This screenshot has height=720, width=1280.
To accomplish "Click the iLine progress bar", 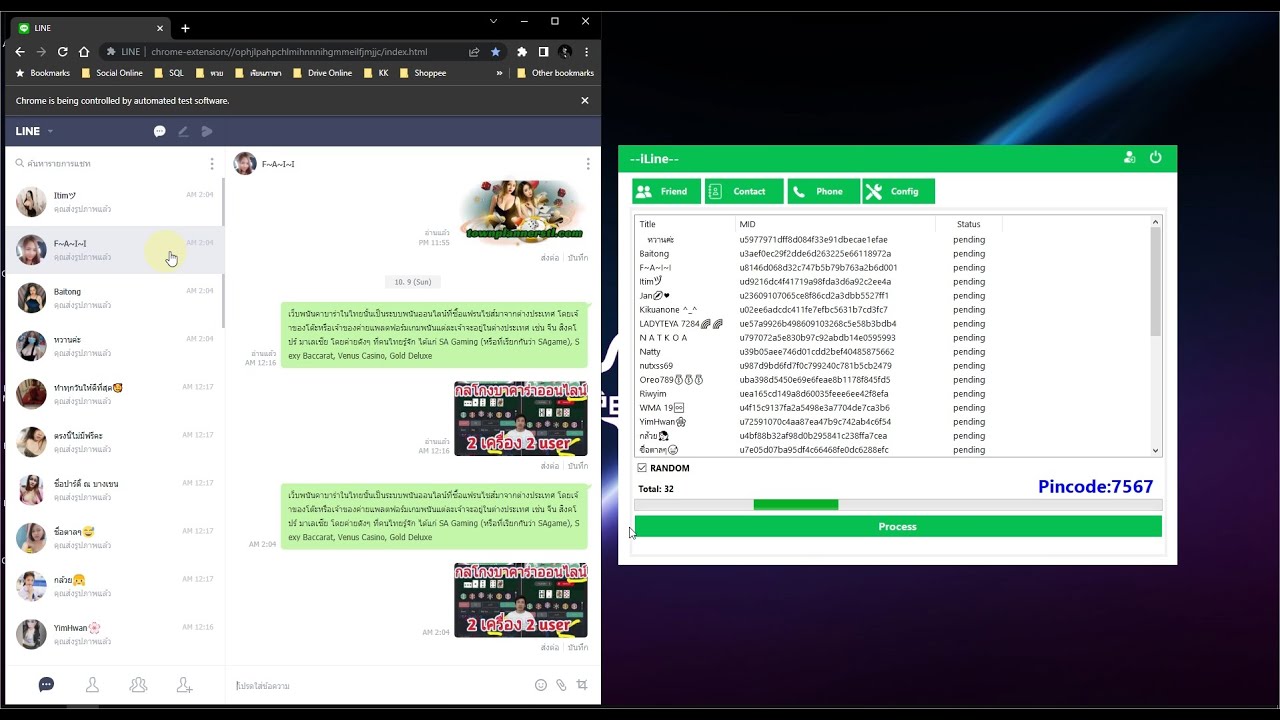I will tap(898, 505).
